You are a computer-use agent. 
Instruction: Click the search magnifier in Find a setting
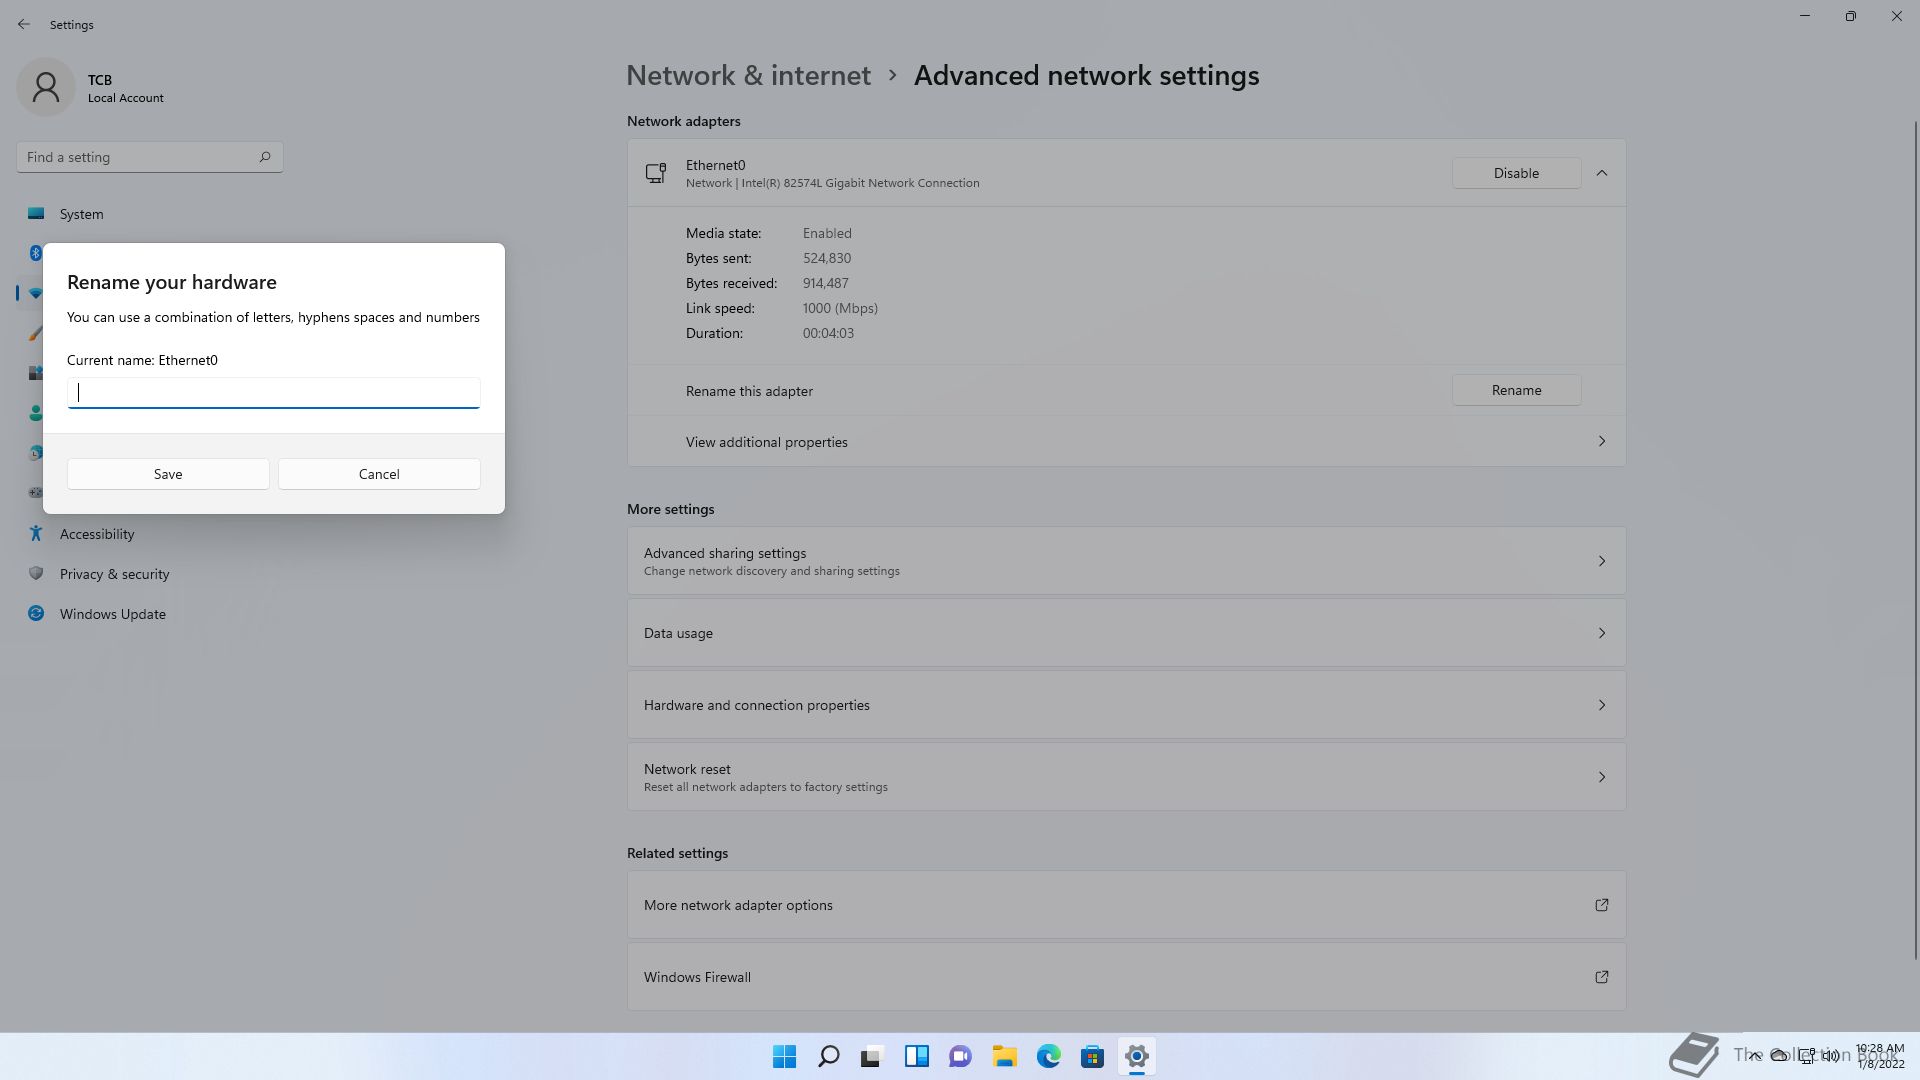click(265, 157)
